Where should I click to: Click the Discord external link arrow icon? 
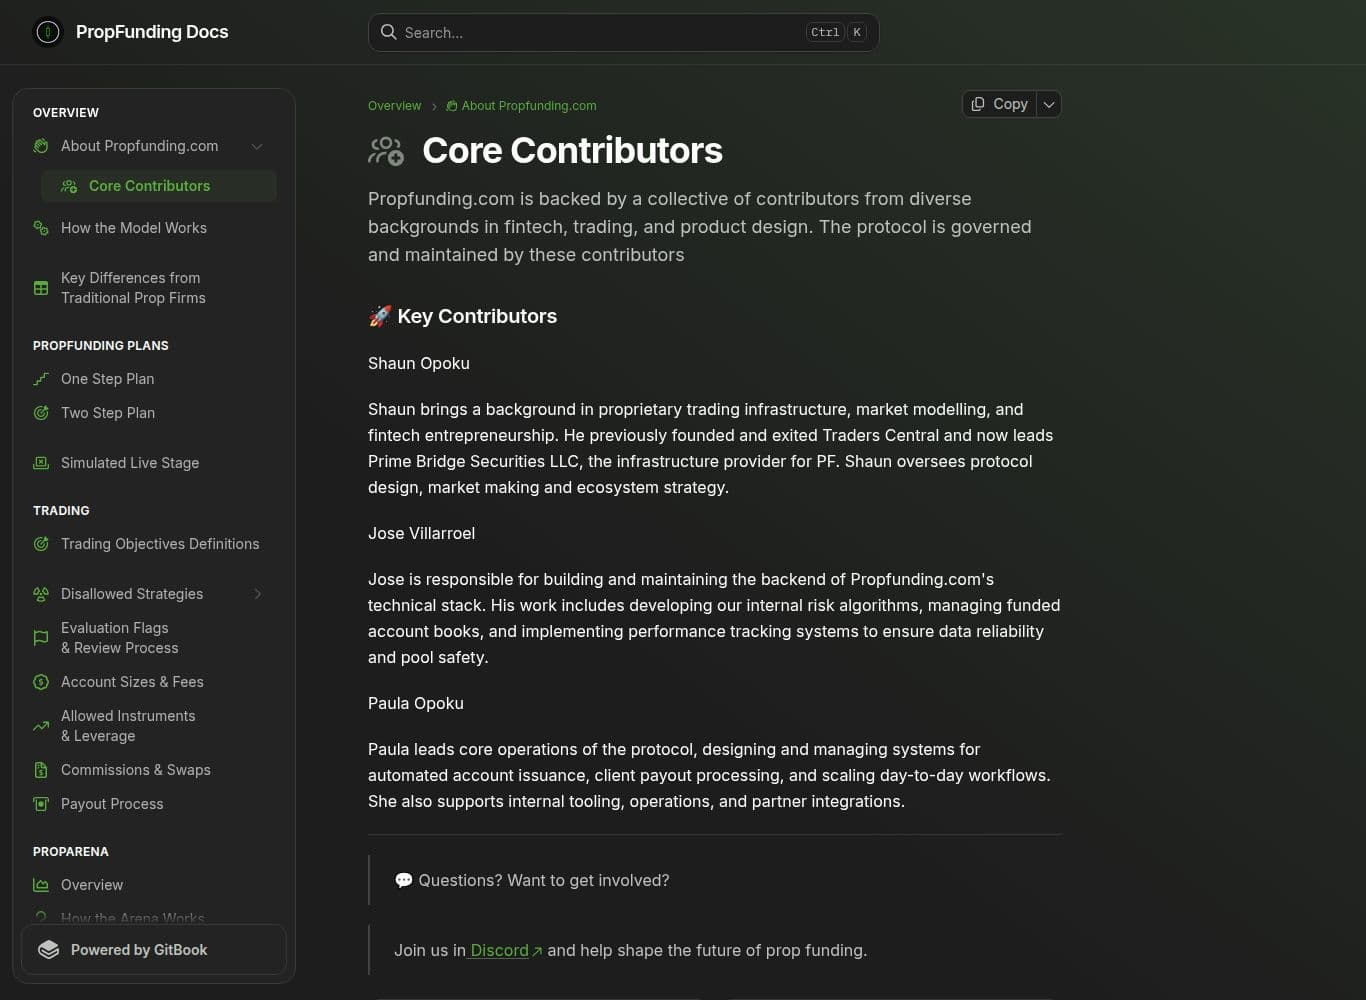(x=537, y=951)
